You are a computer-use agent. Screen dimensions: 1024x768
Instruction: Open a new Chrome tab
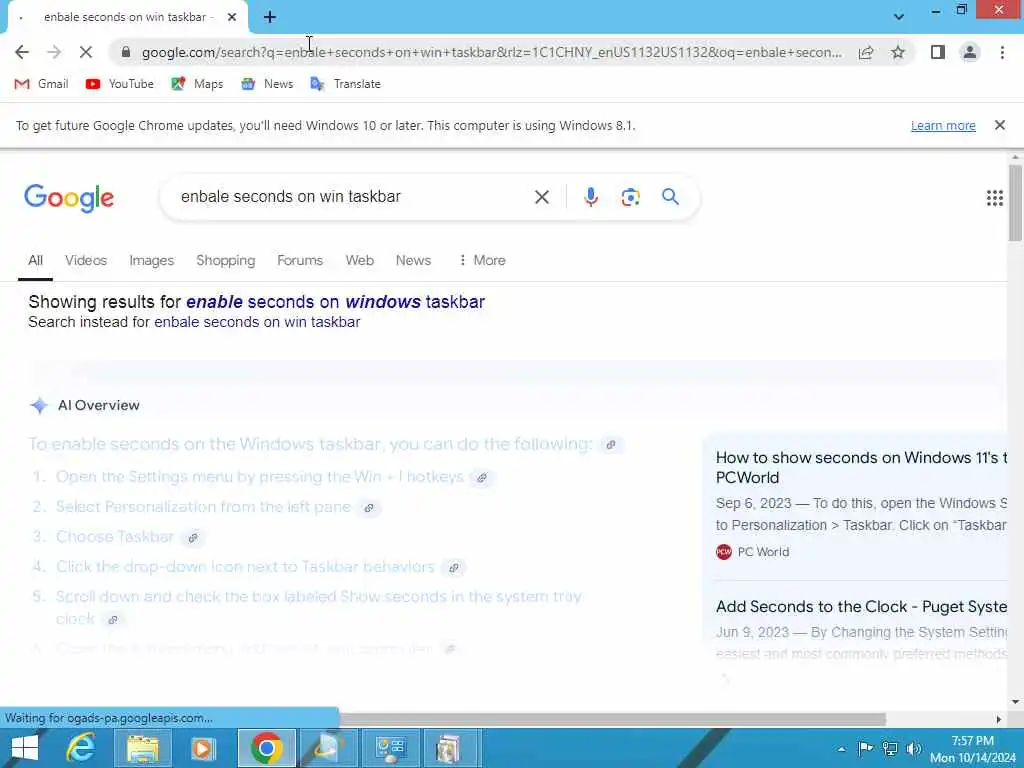pyautogui.click(x=270, y=18)
